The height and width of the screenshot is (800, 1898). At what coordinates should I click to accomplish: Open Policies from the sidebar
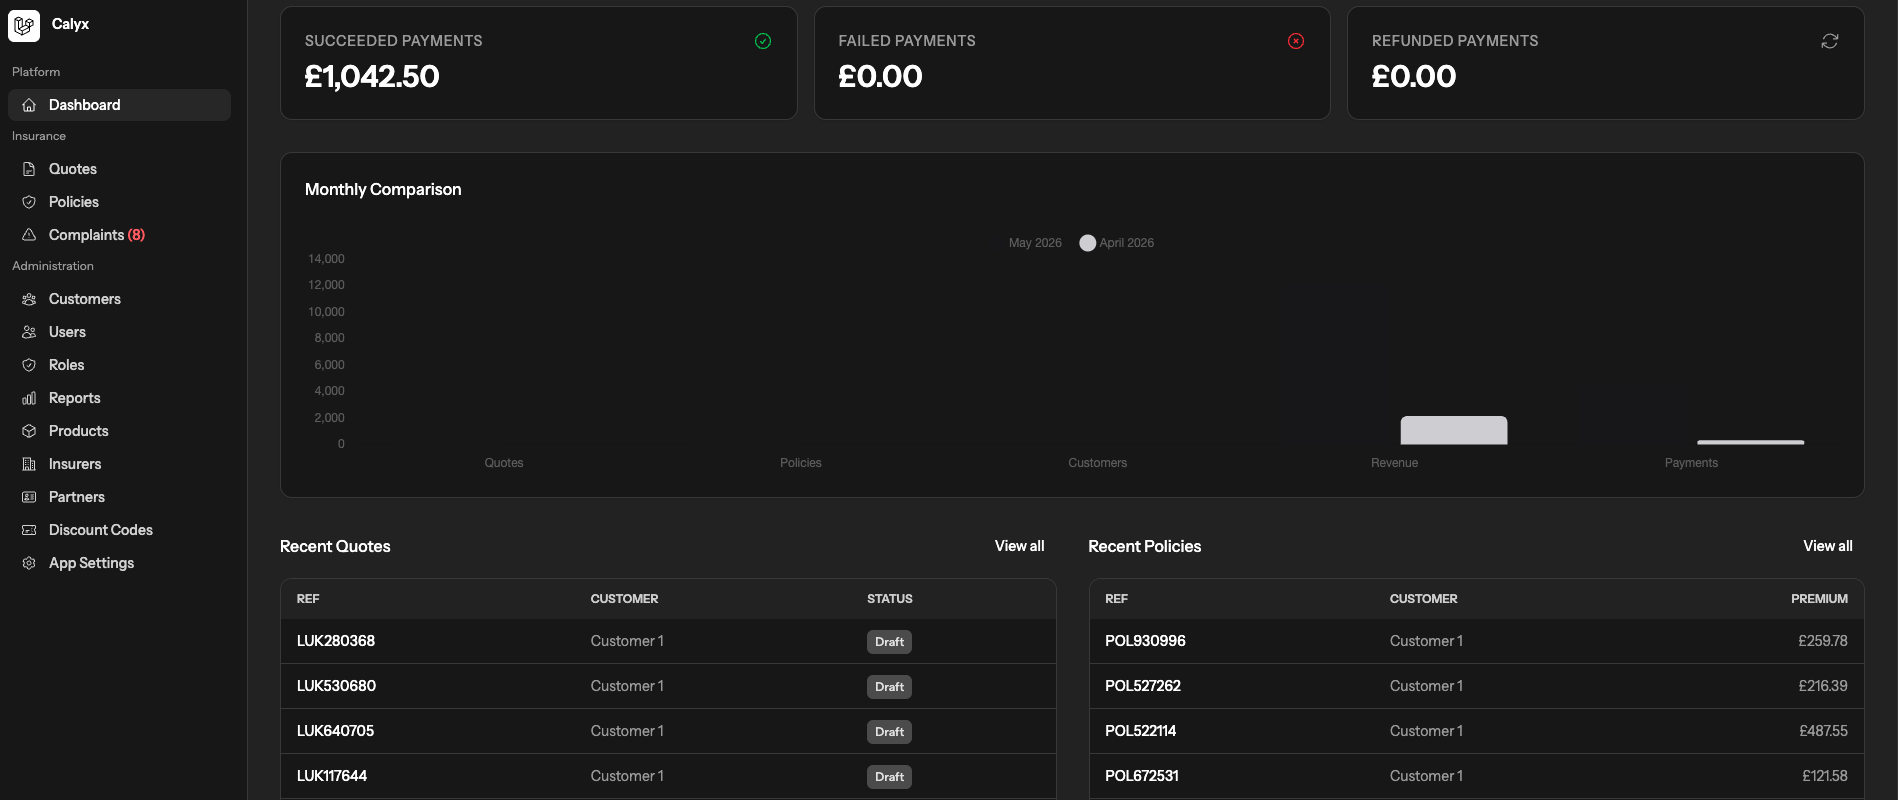[119, 202]
